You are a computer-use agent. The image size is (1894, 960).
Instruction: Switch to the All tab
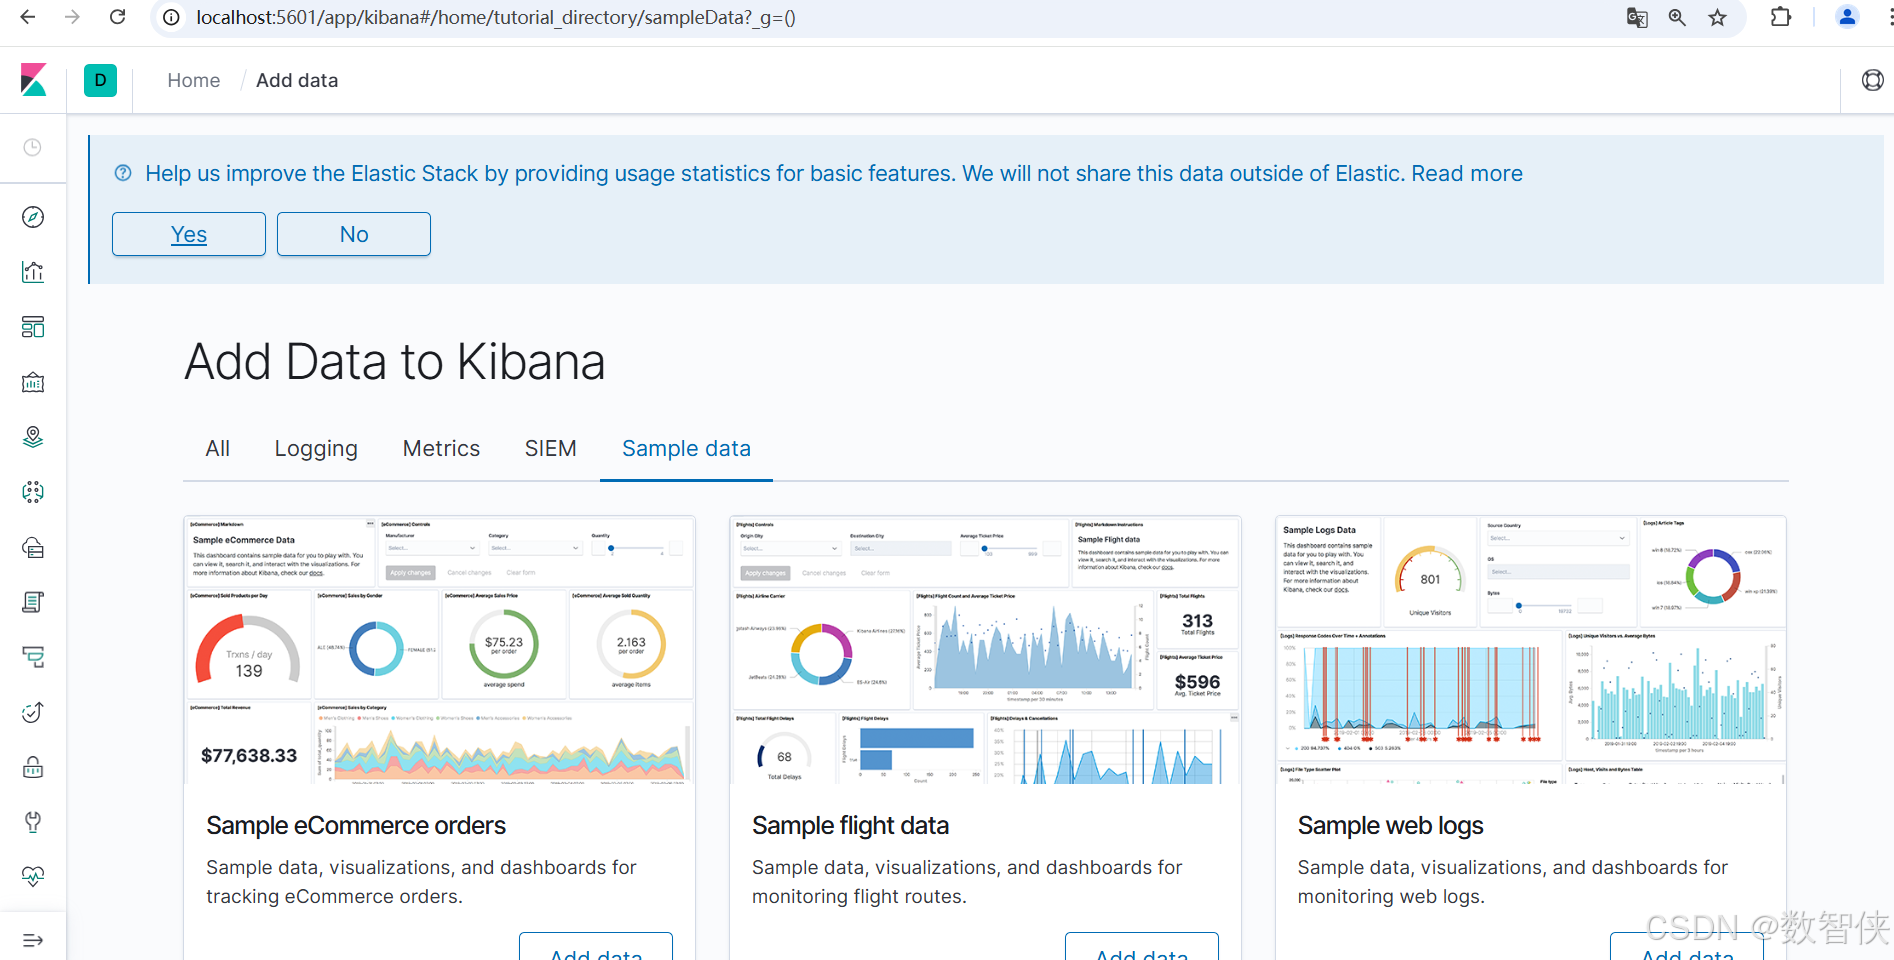click(218, 448)
